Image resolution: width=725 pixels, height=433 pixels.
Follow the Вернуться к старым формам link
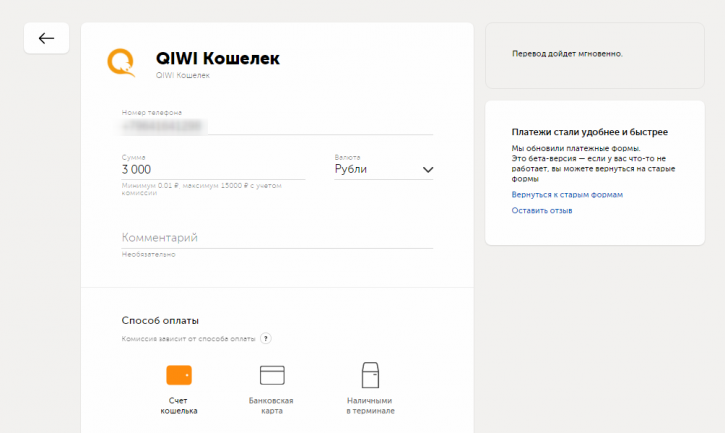coord(567,195)
